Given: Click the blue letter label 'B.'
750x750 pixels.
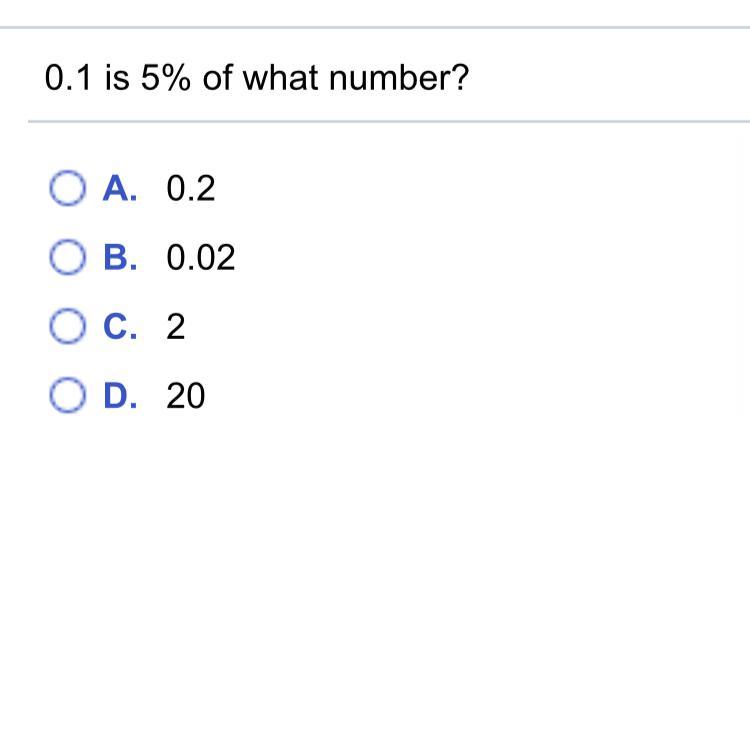Looking at the screenshot, I should 118,258.
